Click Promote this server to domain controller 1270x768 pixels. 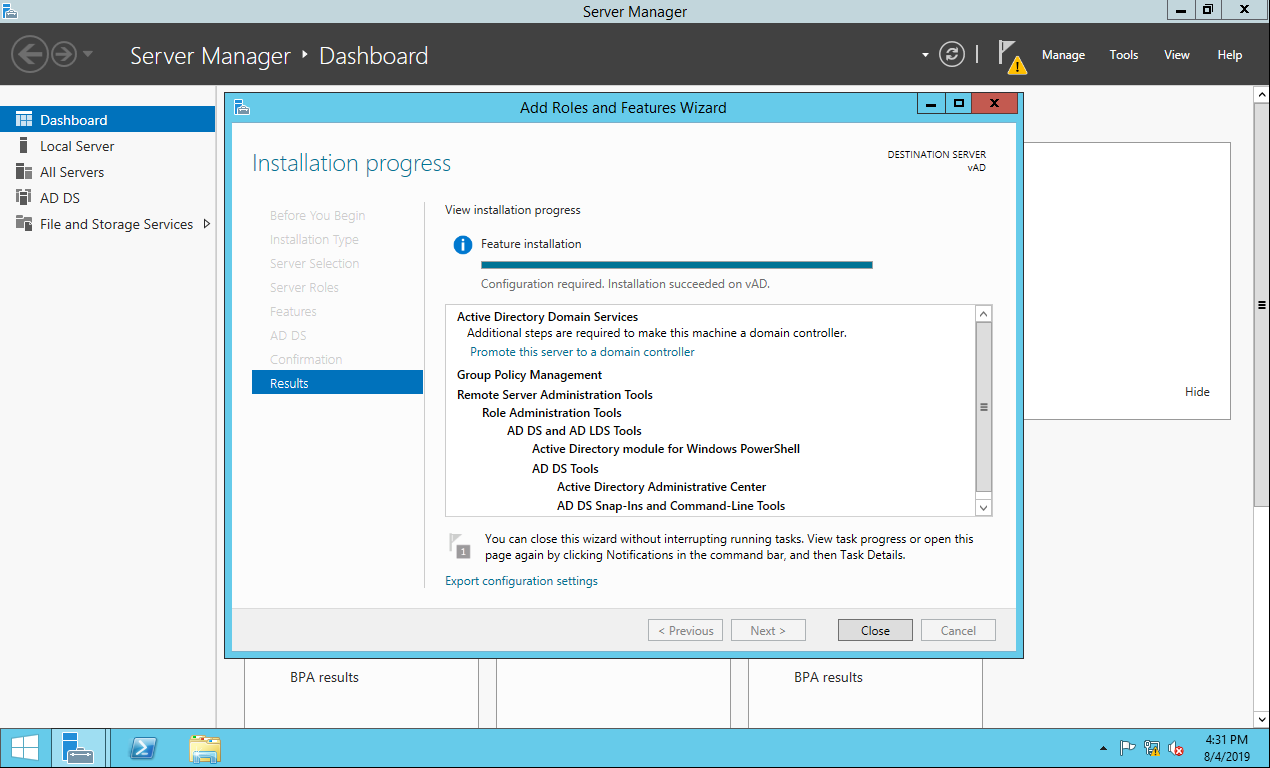tap(582, 352)
